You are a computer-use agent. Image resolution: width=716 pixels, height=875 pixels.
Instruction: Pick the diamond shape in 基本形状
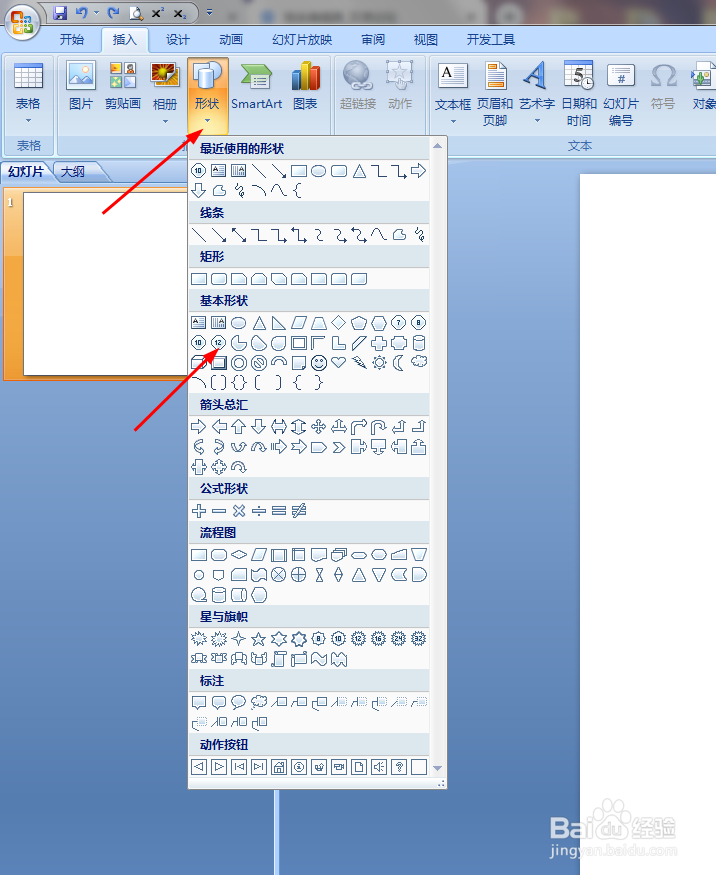click(338, 323)
